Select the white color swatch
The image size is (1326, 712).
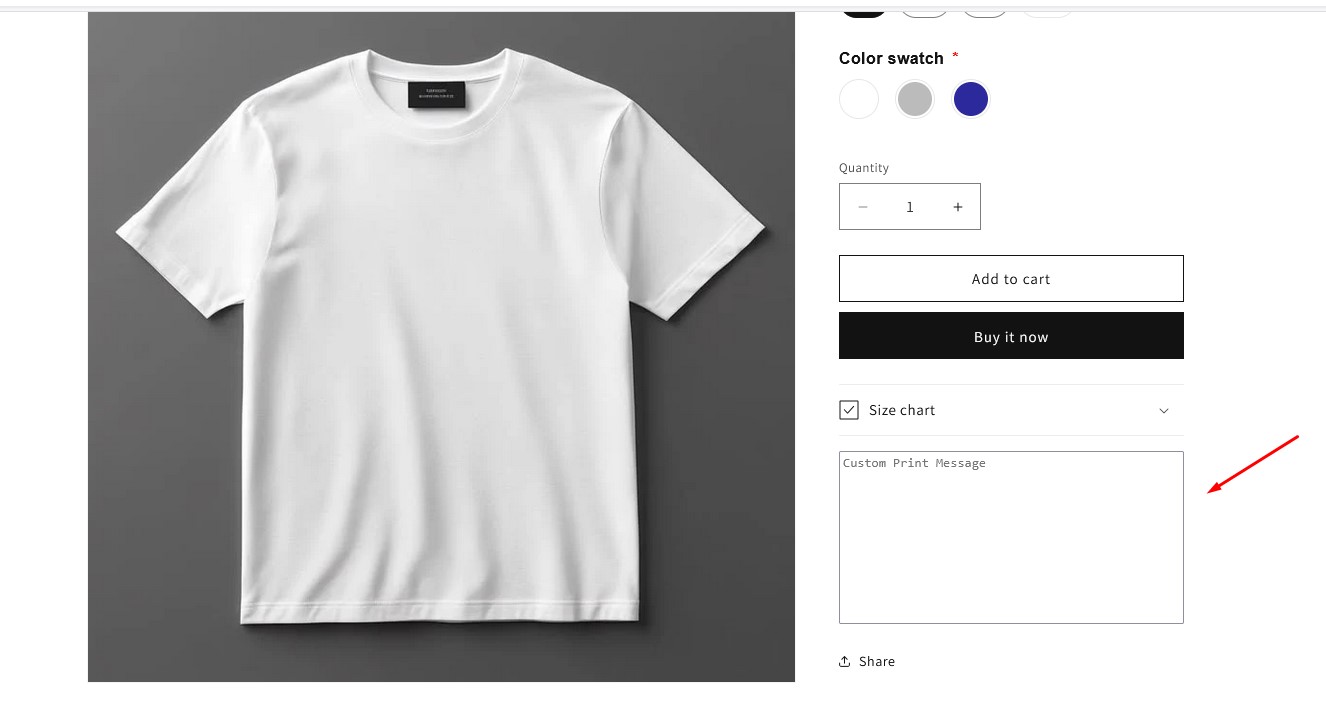858,98
